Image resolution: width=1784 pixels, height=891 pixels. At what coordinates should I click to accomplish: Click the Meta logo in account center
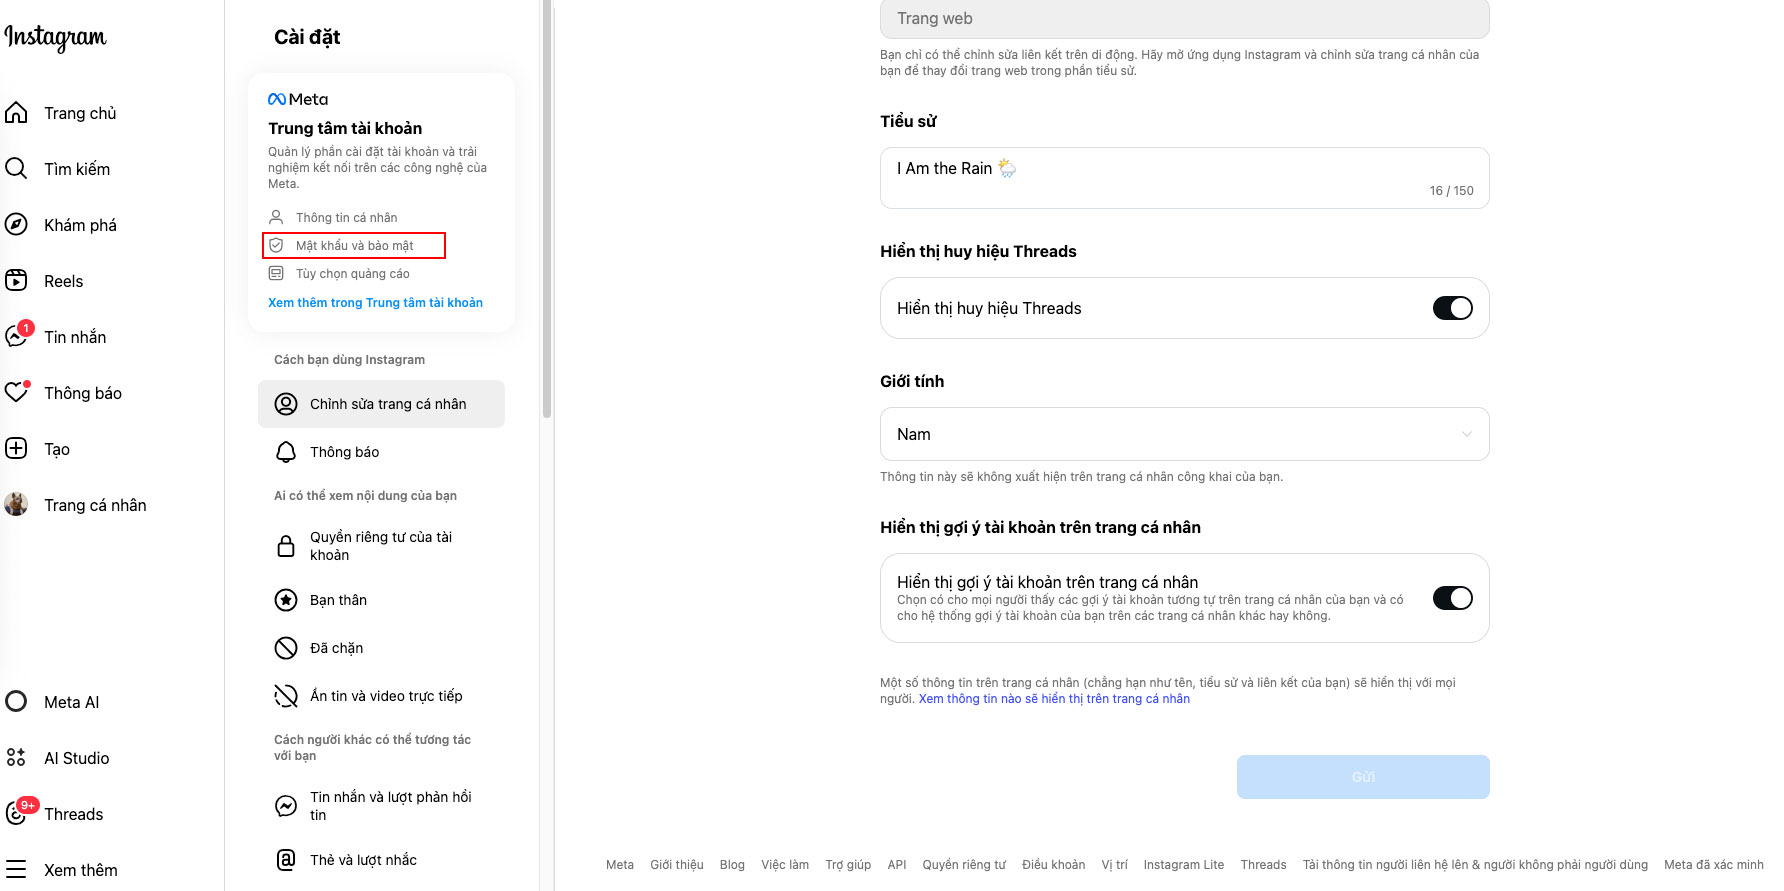298,99
